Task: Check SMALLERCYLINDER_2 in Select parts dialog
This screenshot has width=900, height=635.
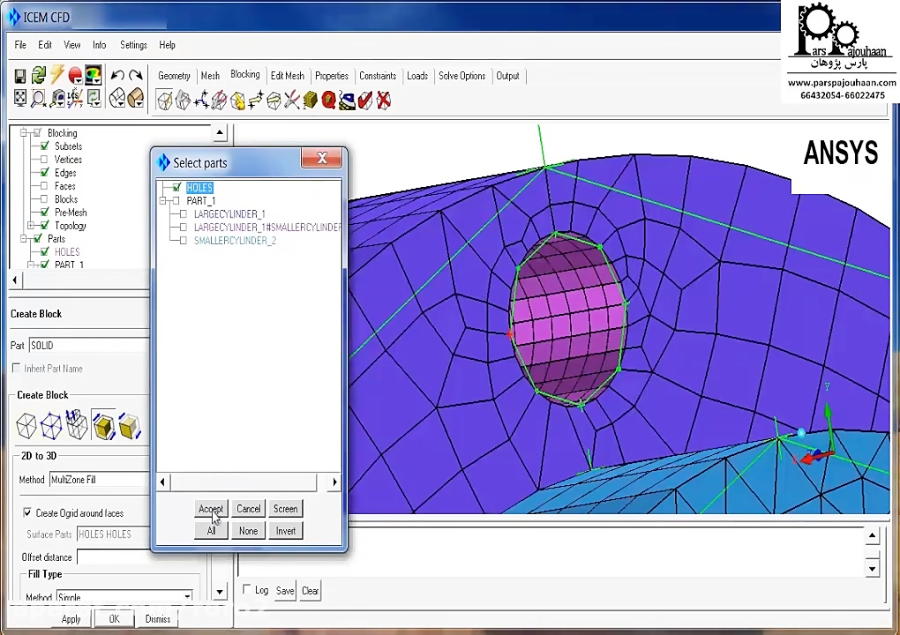Action: 183,241
